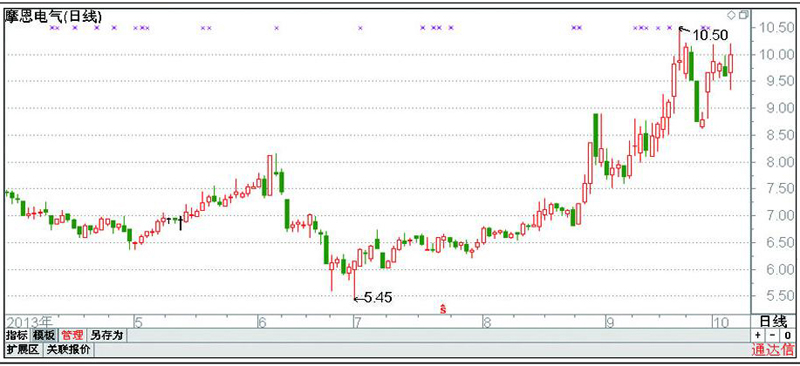Open the 日线 period selector
This screenshot has width=800, height=366.
click(773, 321)
